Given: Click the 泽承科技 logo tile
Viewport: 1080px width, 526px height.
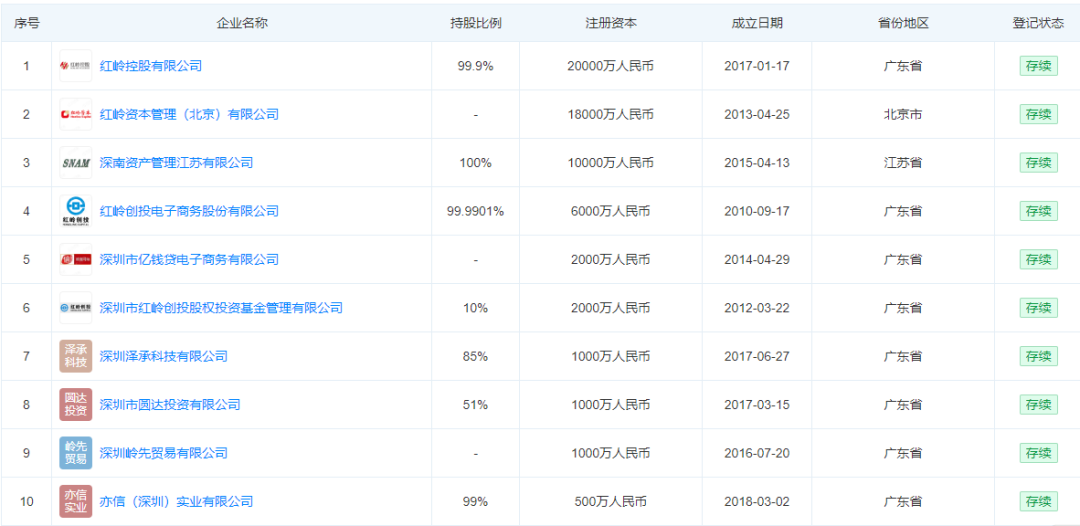Looking at the screenshot, I should pos(76,357).
